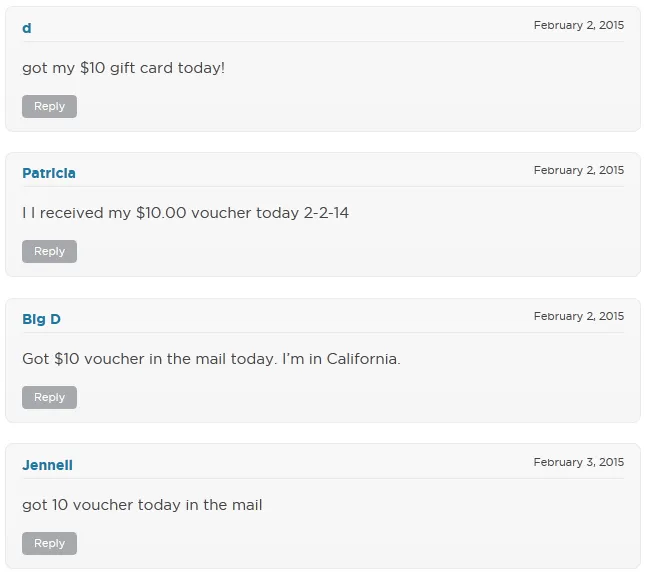Open Big D's author name link
This screenshot has height=578, width=651.
point(41,319)
